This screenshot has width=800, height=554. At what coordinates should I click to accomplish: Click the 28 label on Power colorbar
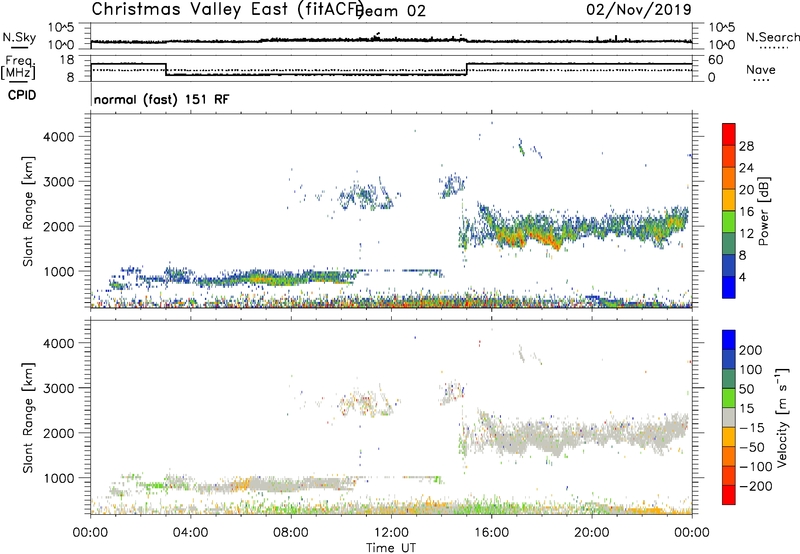[746, 146]
